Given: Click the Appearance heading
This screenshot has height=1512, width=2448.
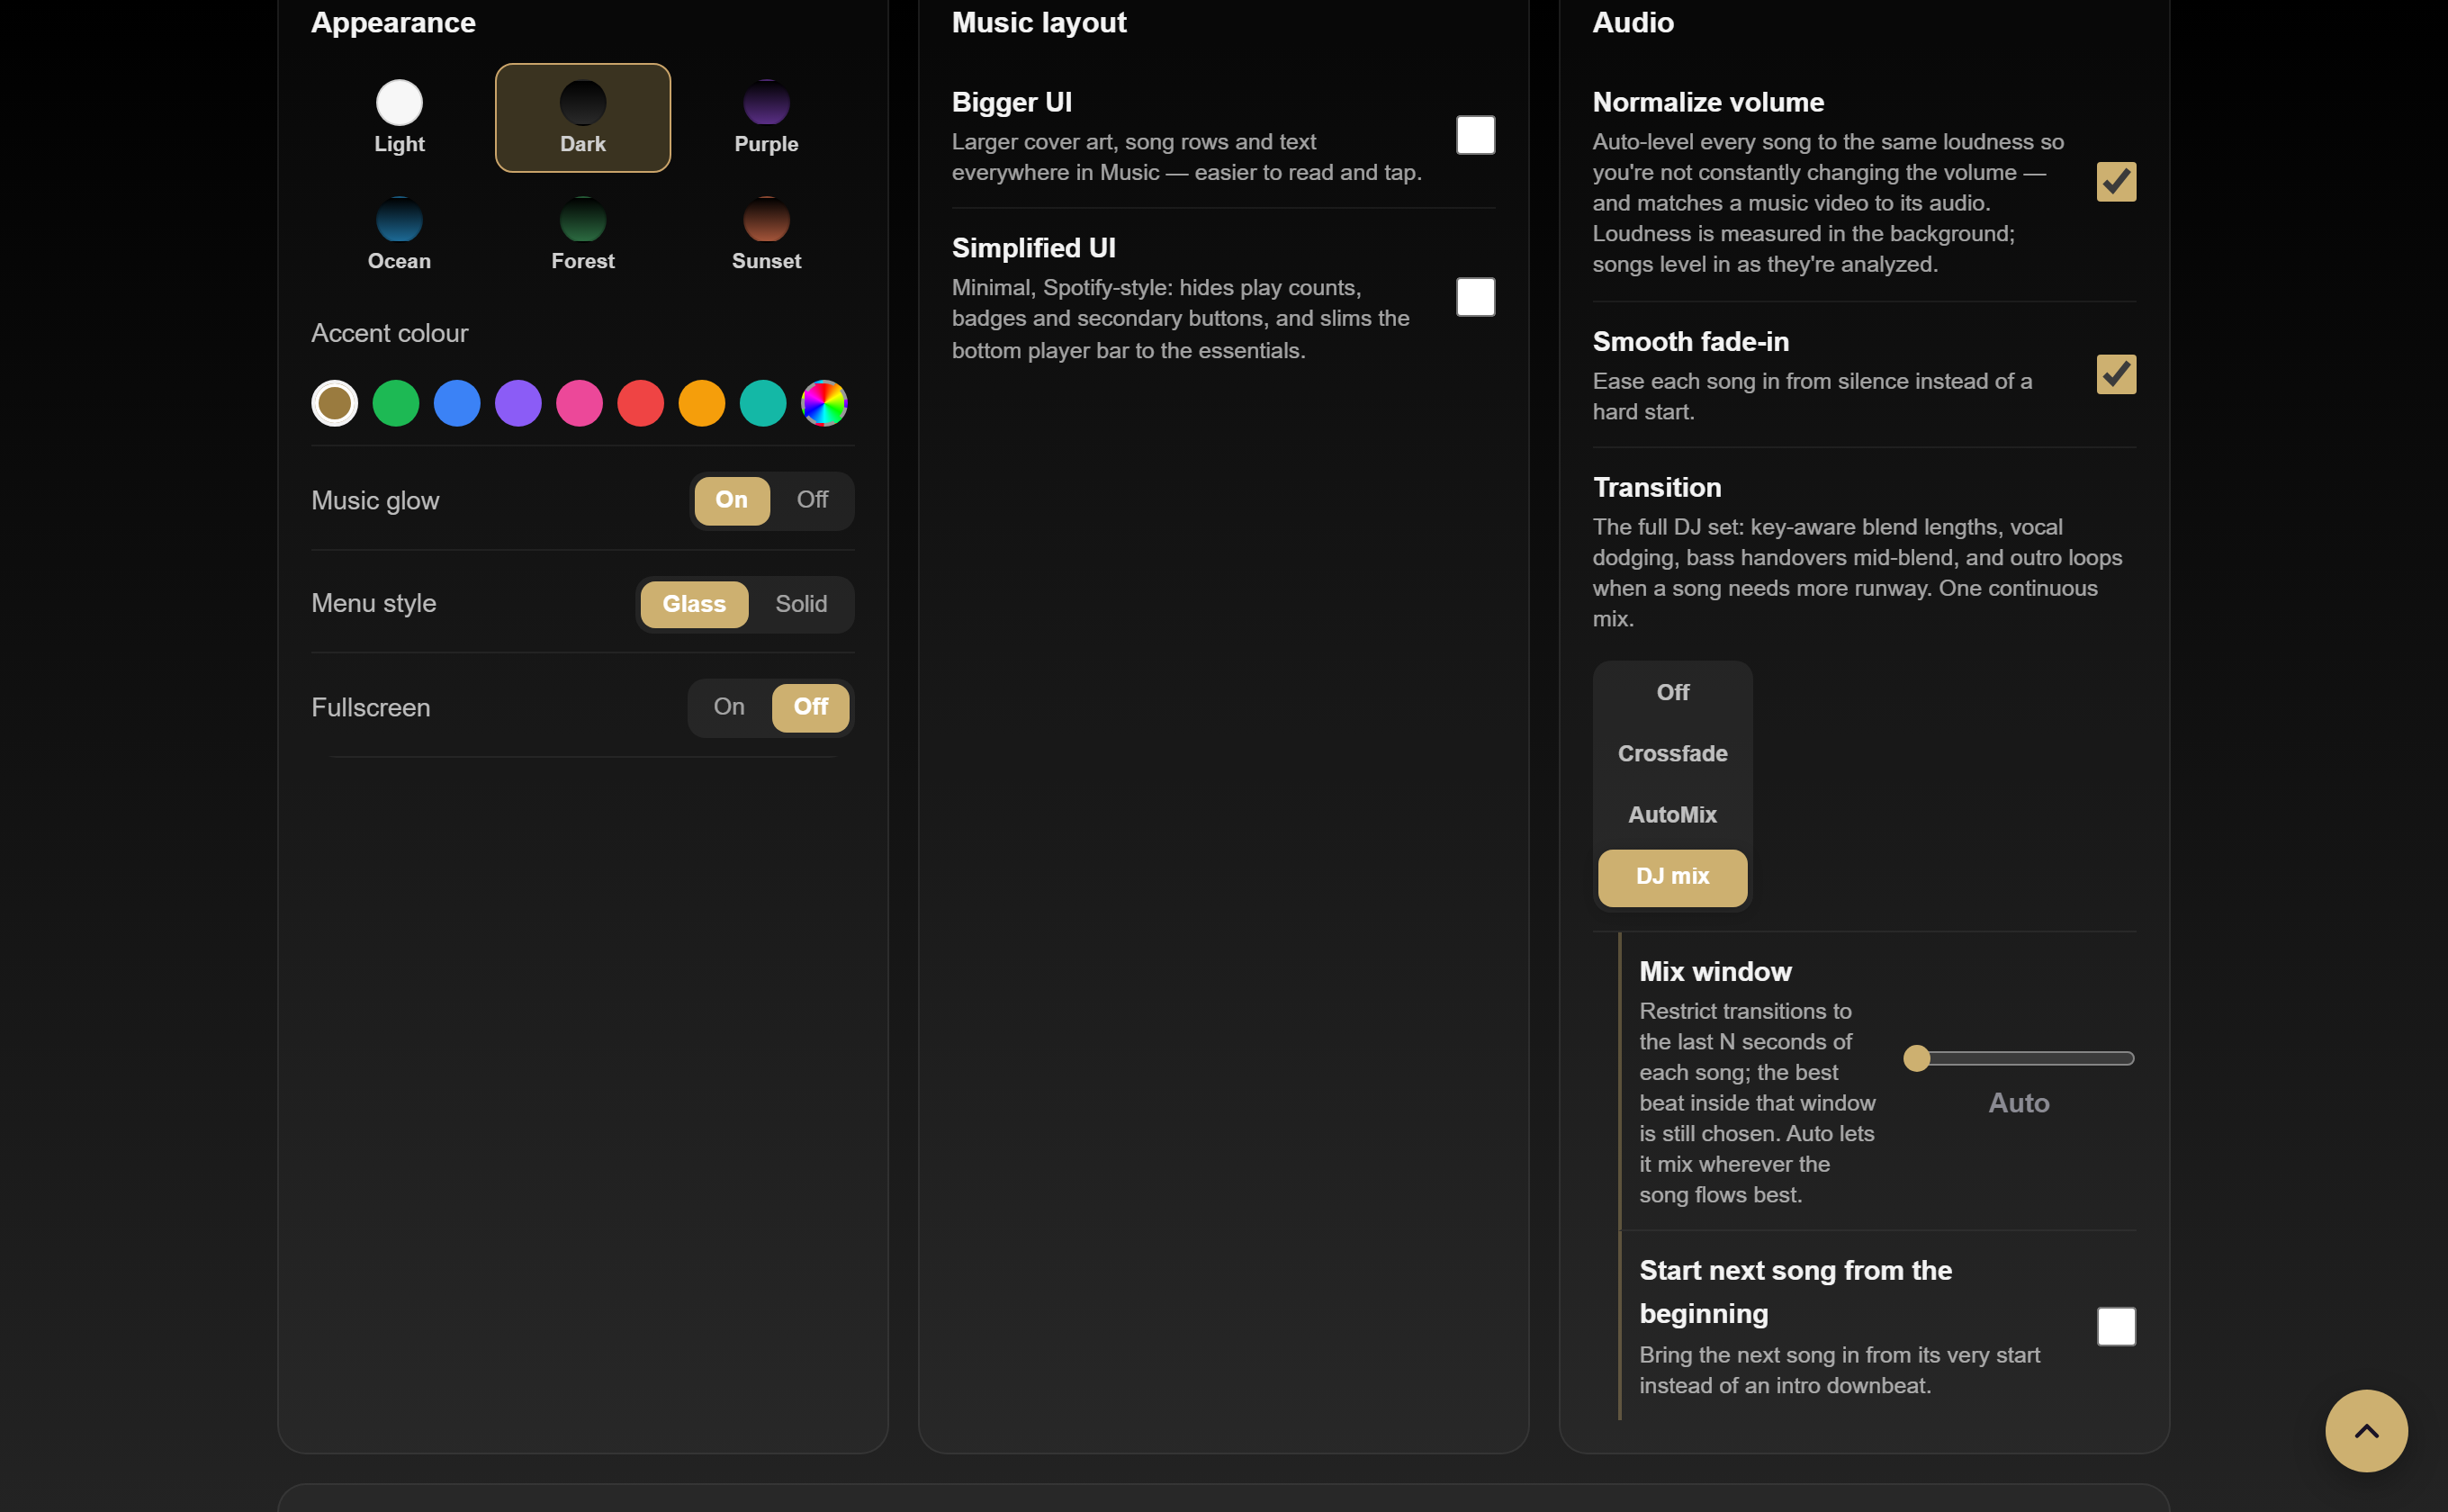Looking at the screenshot, I should pyautogui.click(x=393, y=22).
